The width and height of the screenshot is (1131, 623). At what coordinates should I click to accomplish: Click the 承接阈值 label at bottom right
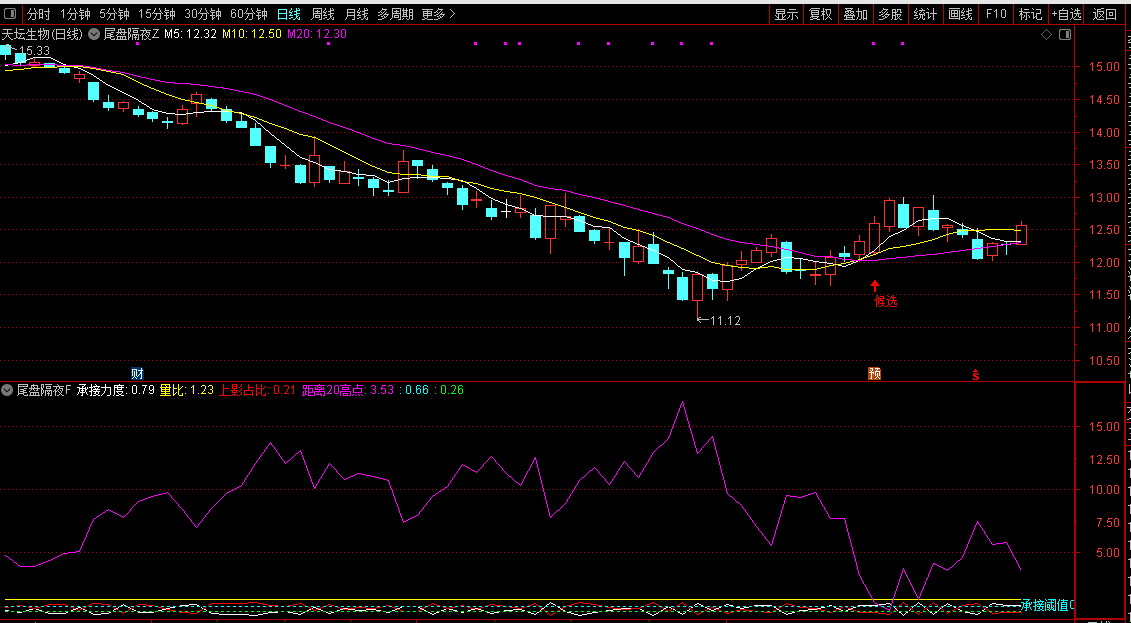[1047, 605]
